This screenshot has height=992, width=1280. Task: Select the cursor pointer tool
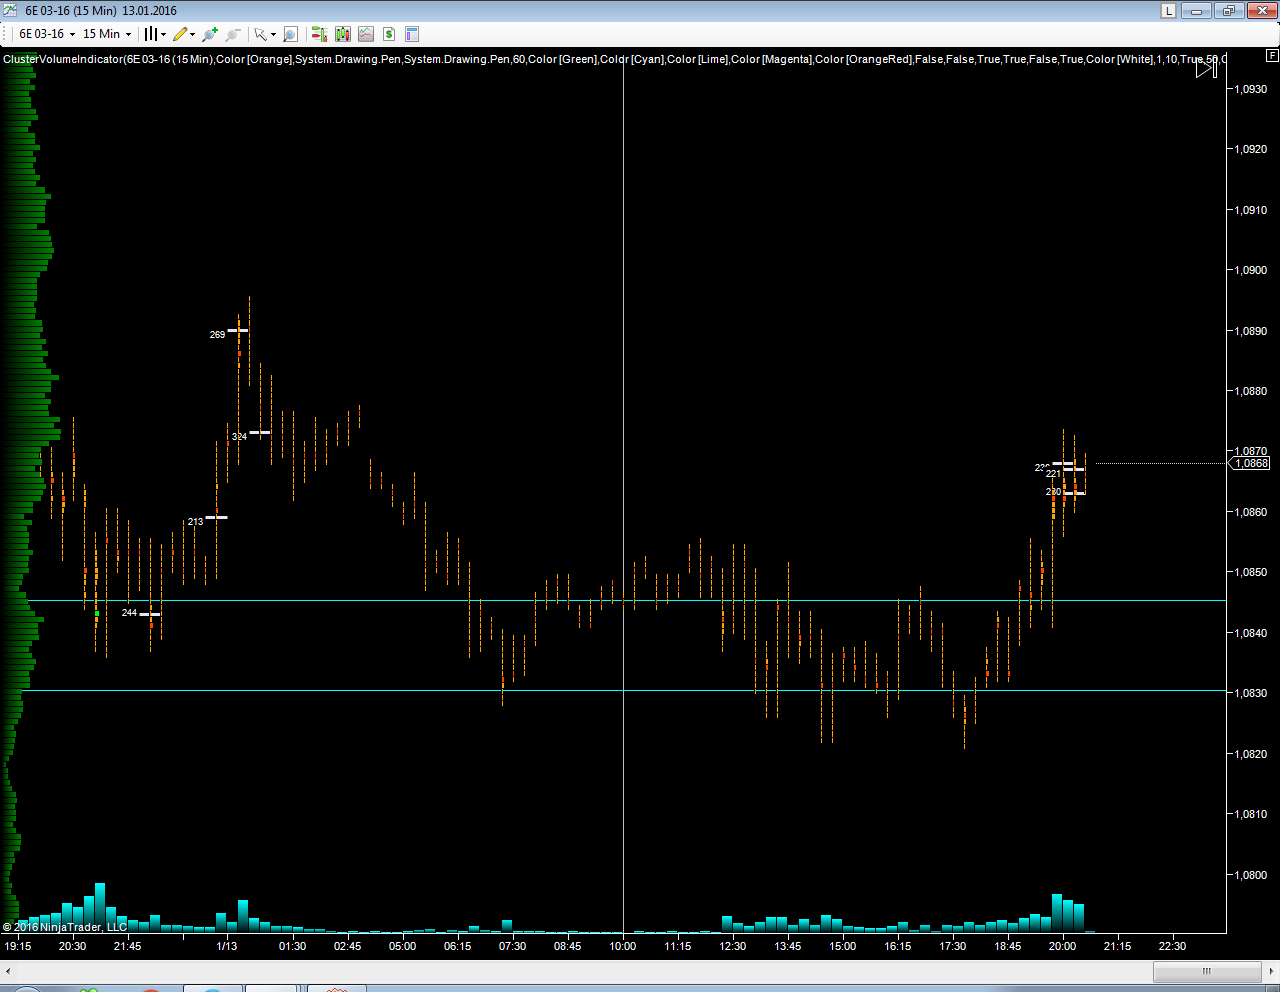[261, 34]
